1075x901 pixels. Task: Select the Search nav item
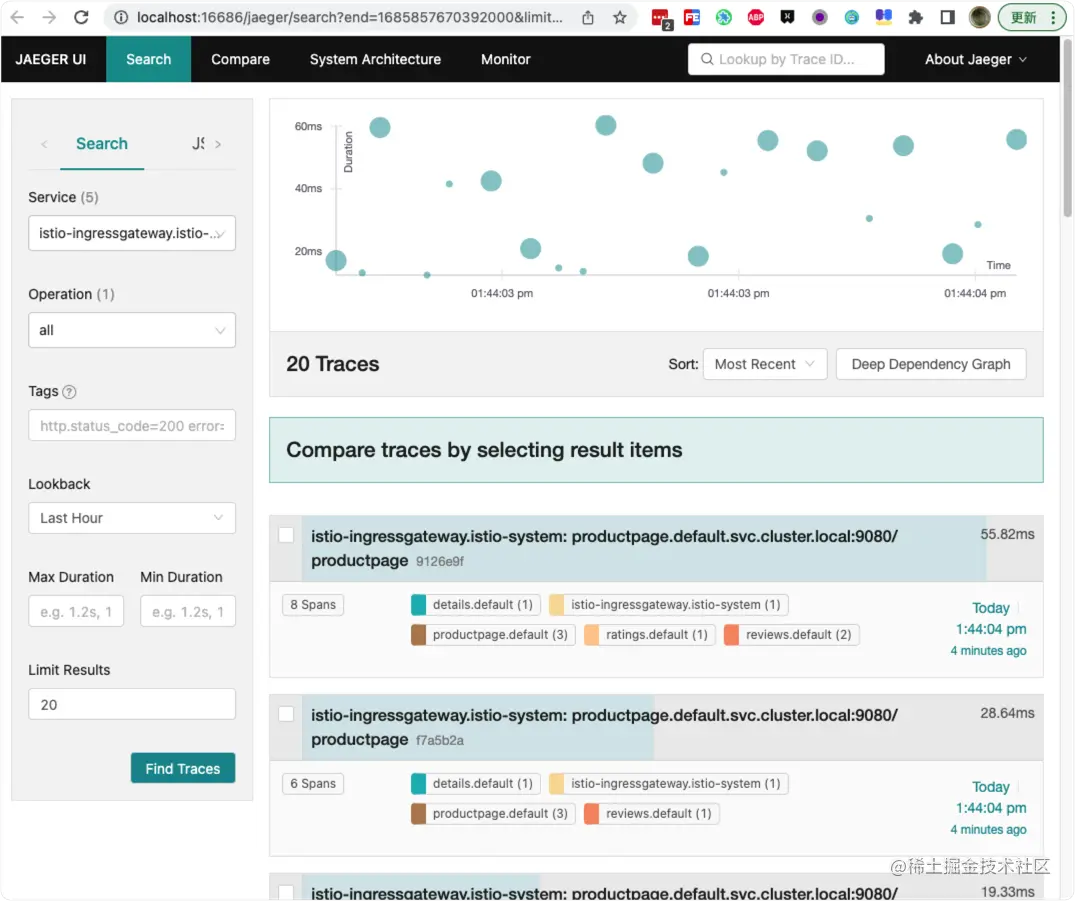148,59
